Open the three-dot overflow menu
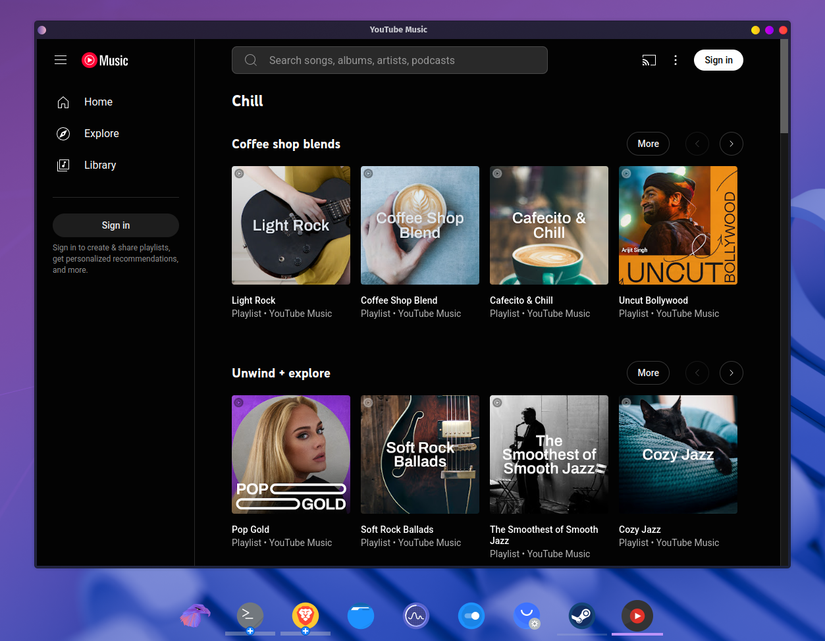 pos(675,60)
